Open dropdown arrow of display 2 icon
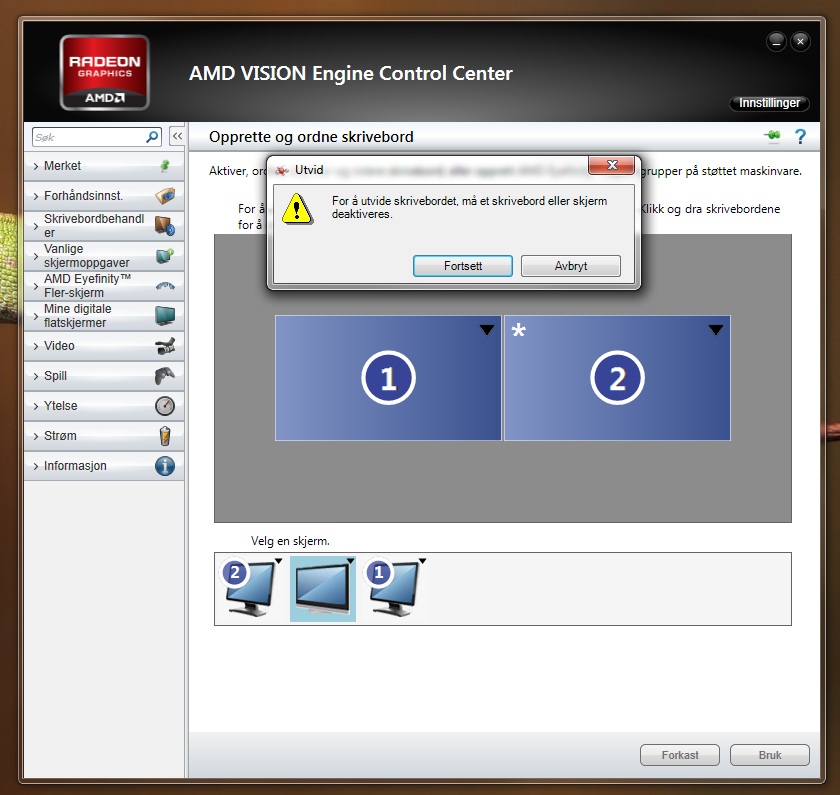840x795 pixels. [279, 561]
